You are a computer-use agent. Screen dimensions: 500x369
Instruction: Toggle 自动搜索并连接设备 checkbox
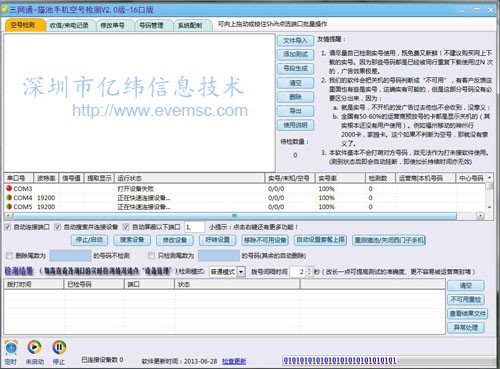[x=58, y=227]
